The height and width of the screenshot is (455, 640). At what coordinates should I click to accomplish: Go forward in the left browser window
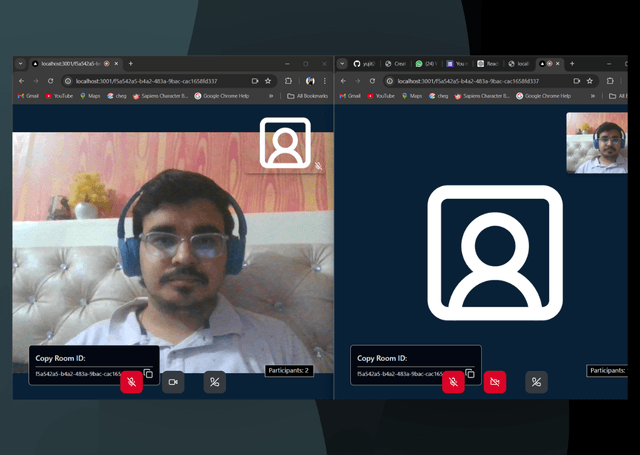pyautogui.click(x=36, y=81)
